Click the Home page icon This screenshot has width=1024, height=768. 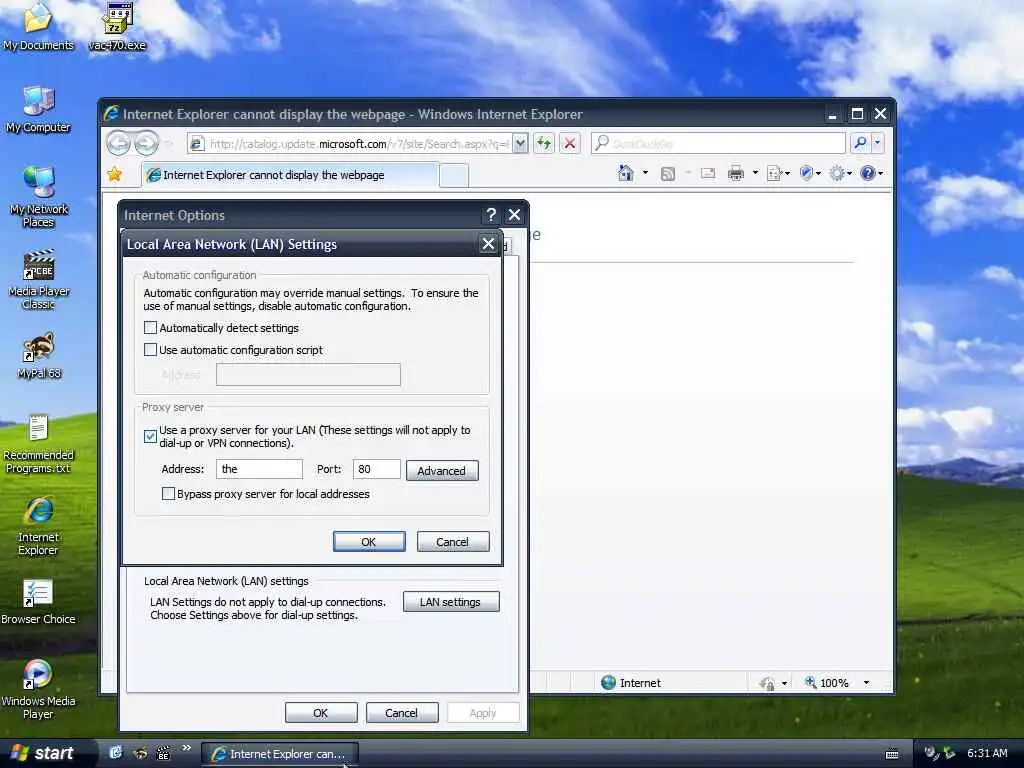pos(626,173)
